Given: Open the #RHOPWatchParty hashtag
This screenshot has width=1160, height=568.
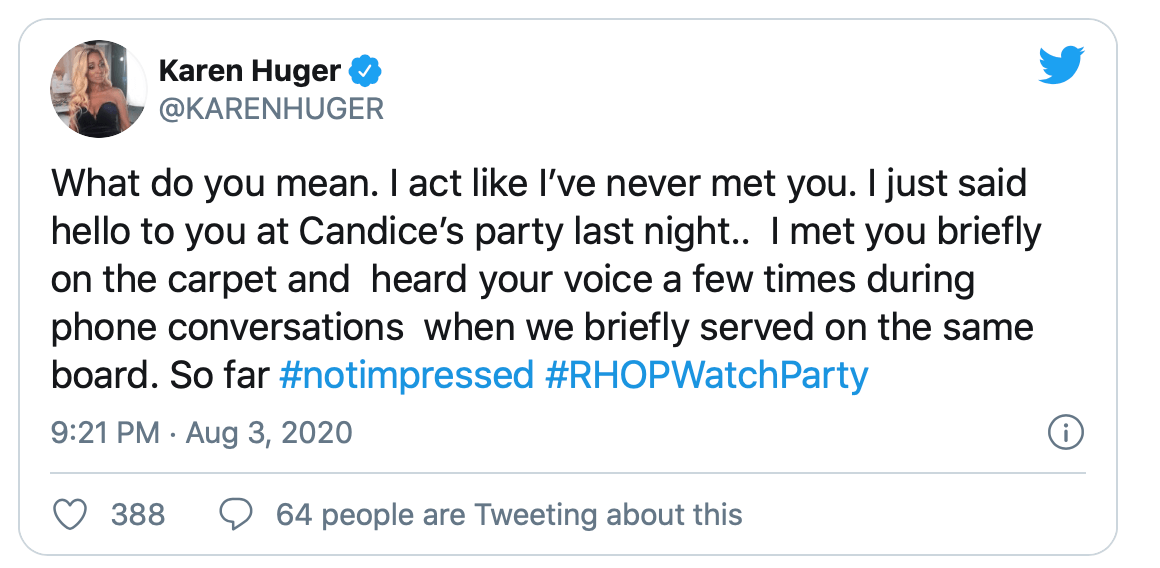Looking at the screenshot, I should pyautogui.click(x=706, y=375).
